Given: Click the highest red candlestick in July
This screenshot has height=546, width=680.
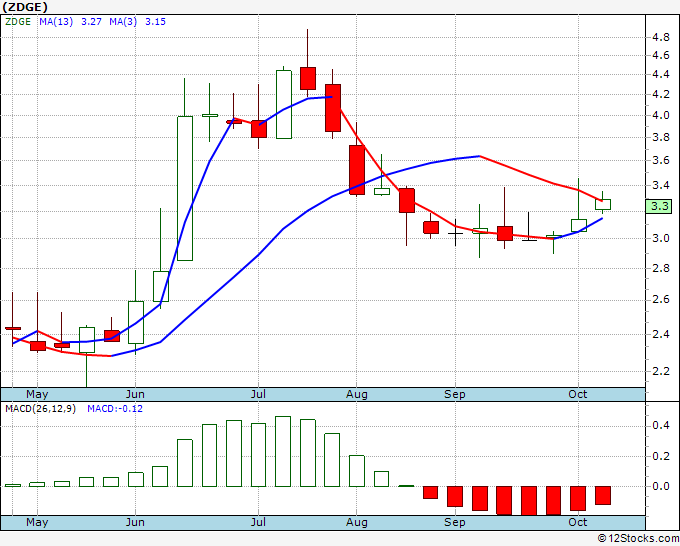Looking at the screenshot, I should 307,78.
